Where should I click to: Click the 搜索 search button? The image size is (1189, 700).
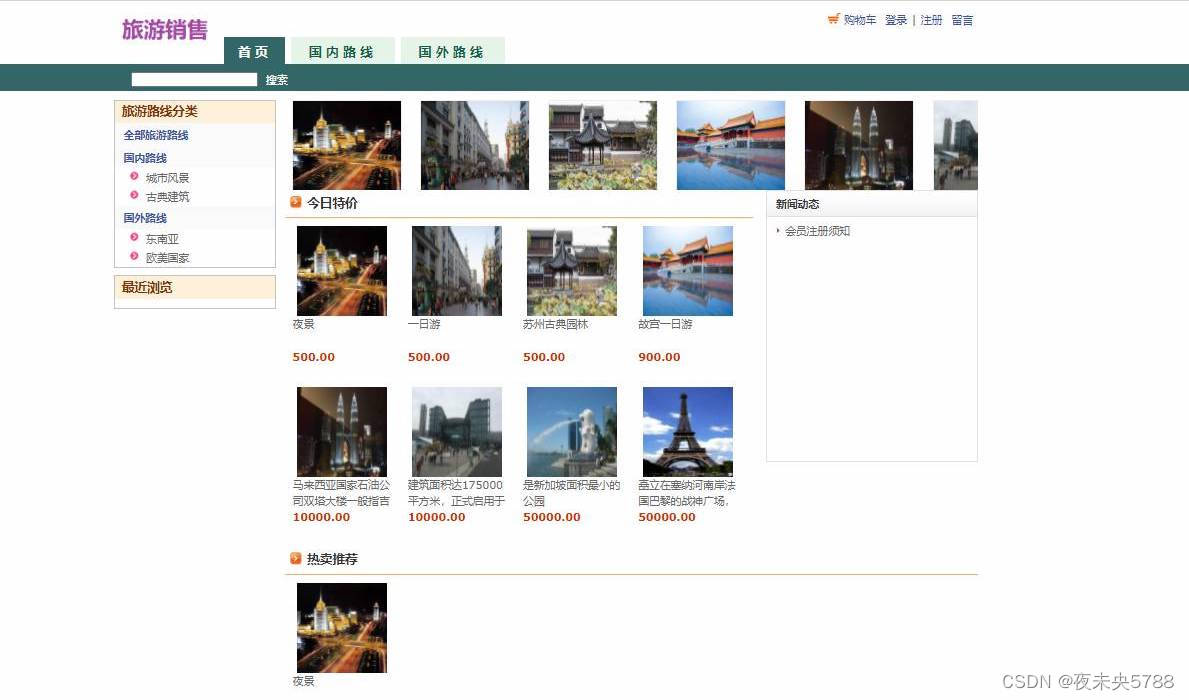pos(277,80)
